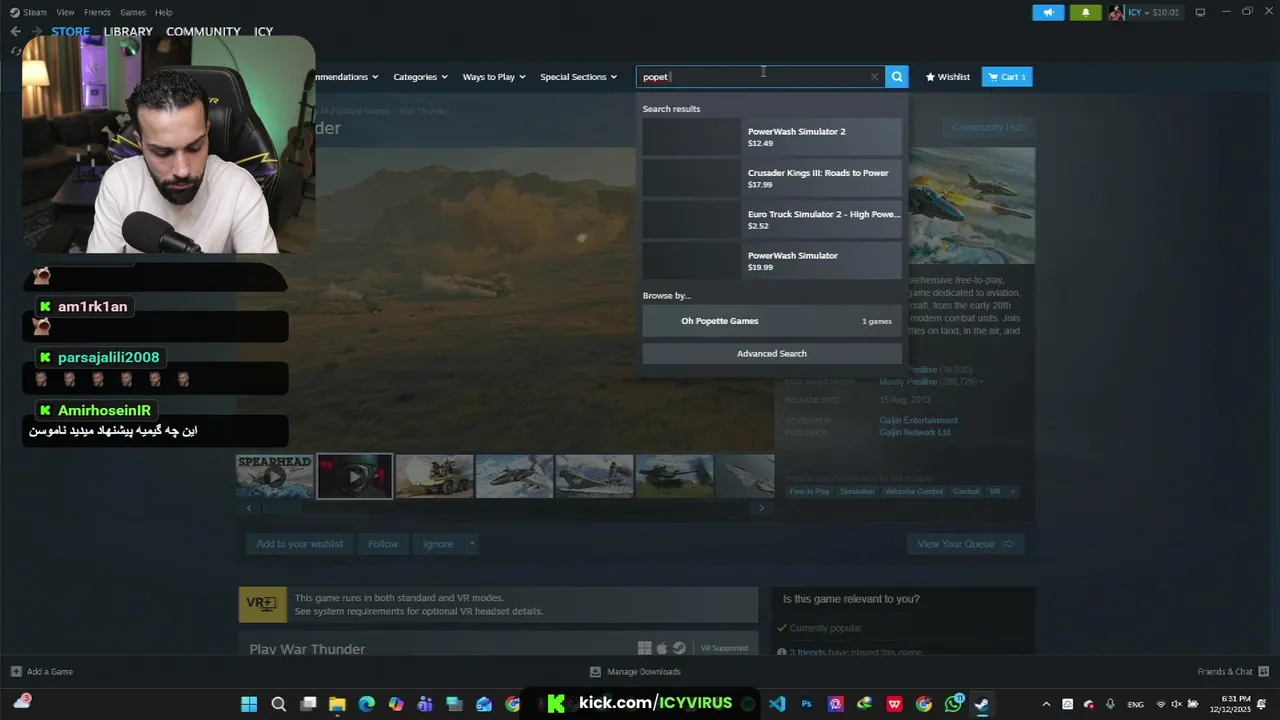
Task: Open Windows taskbar search
Action: coord(279,704)
